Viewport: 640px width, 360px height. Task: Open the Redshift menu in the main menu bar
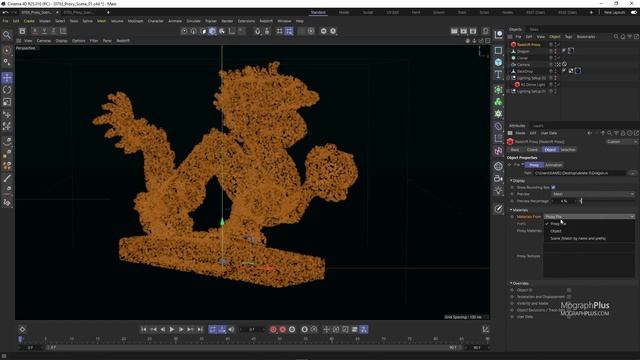coord(266,21)
